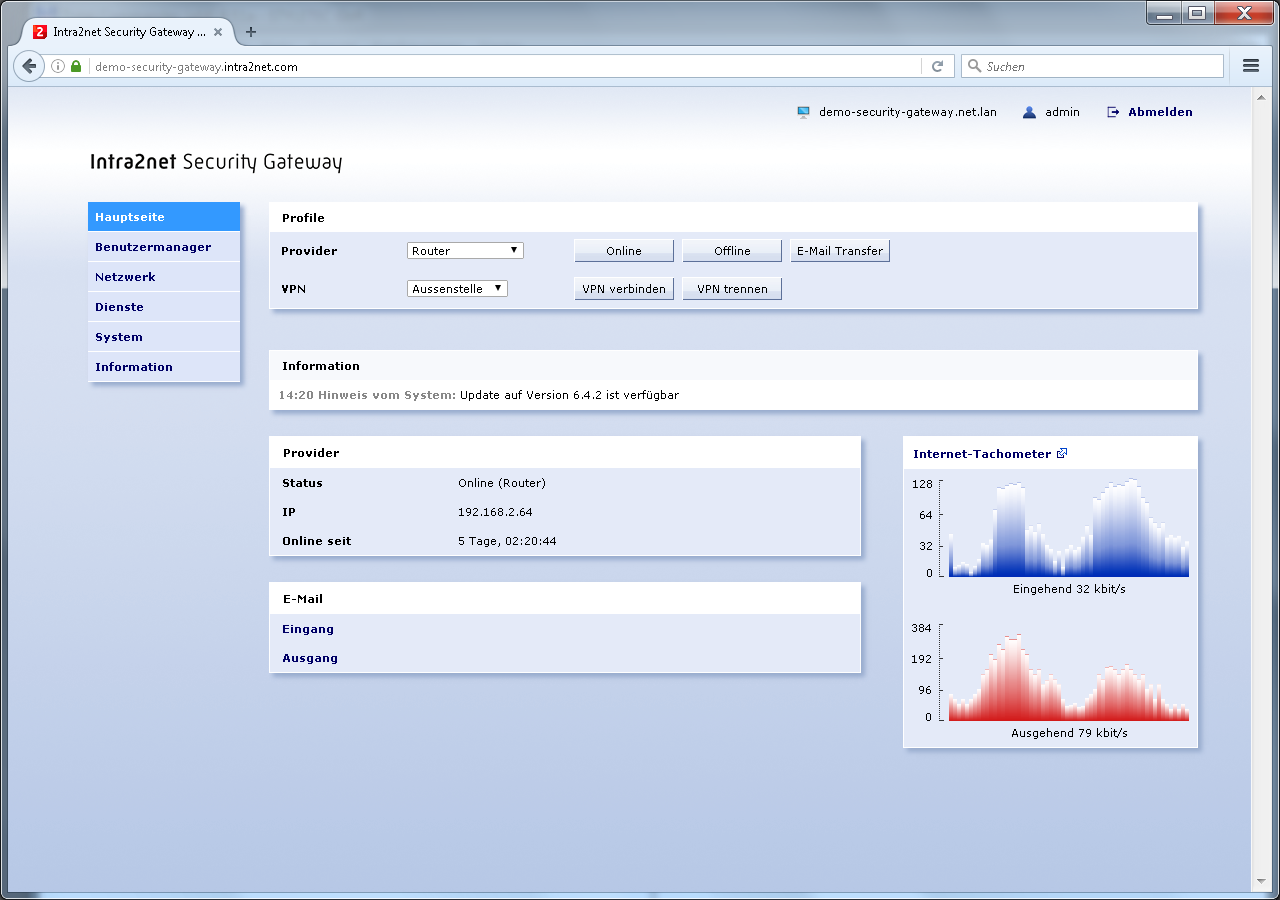
Task: Open the Benutzermanager menu item
Action: [x=153, y=247]
